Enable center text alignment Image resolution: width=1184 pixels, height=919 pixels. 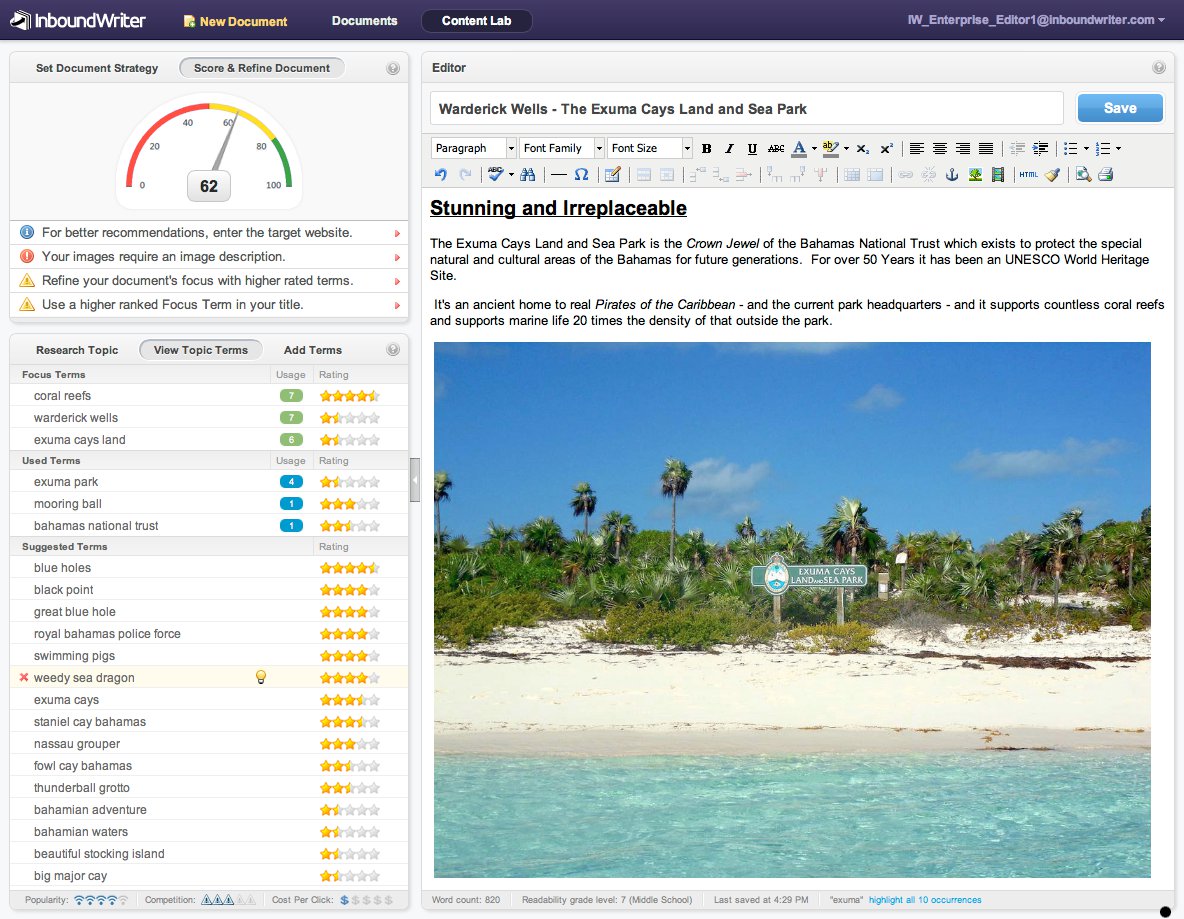tap(940, 148)
